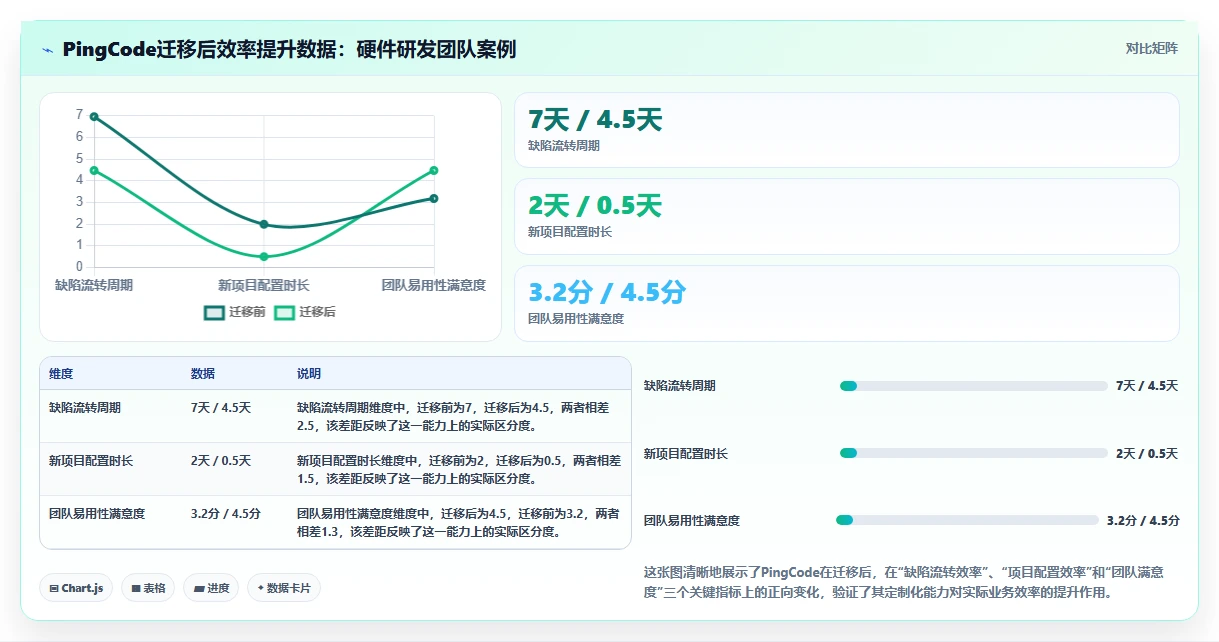Click the 迁移前 data point at 缺陷流转周期
Image resolution: width=1219 pixels, height=642 pixels.
[x=94, y=116]
